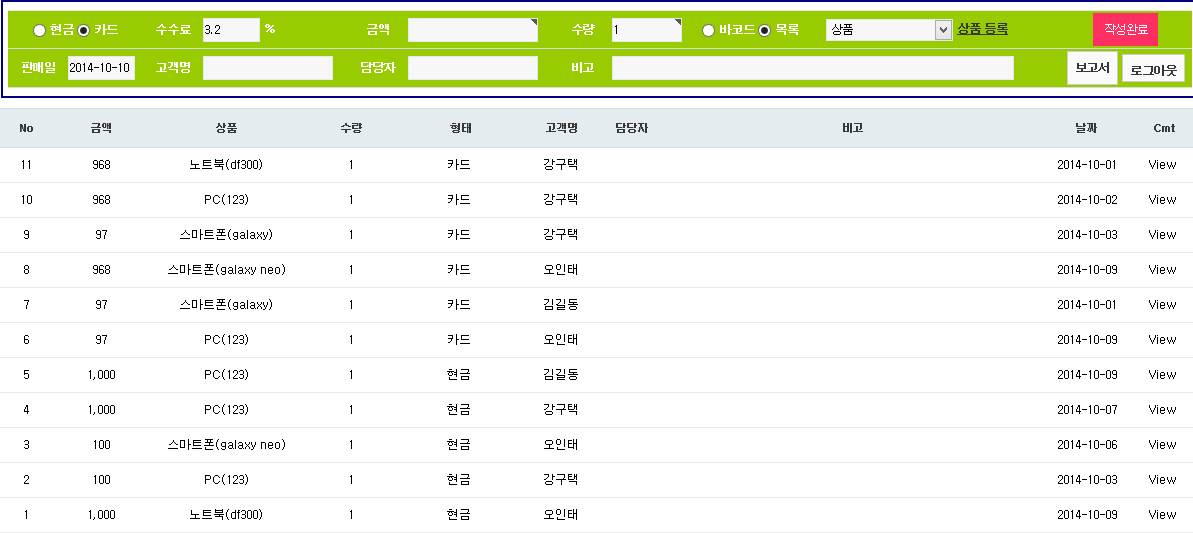Open View link for row No 11
This screenshot has height=533, width=1193.
click(1162, 165)
